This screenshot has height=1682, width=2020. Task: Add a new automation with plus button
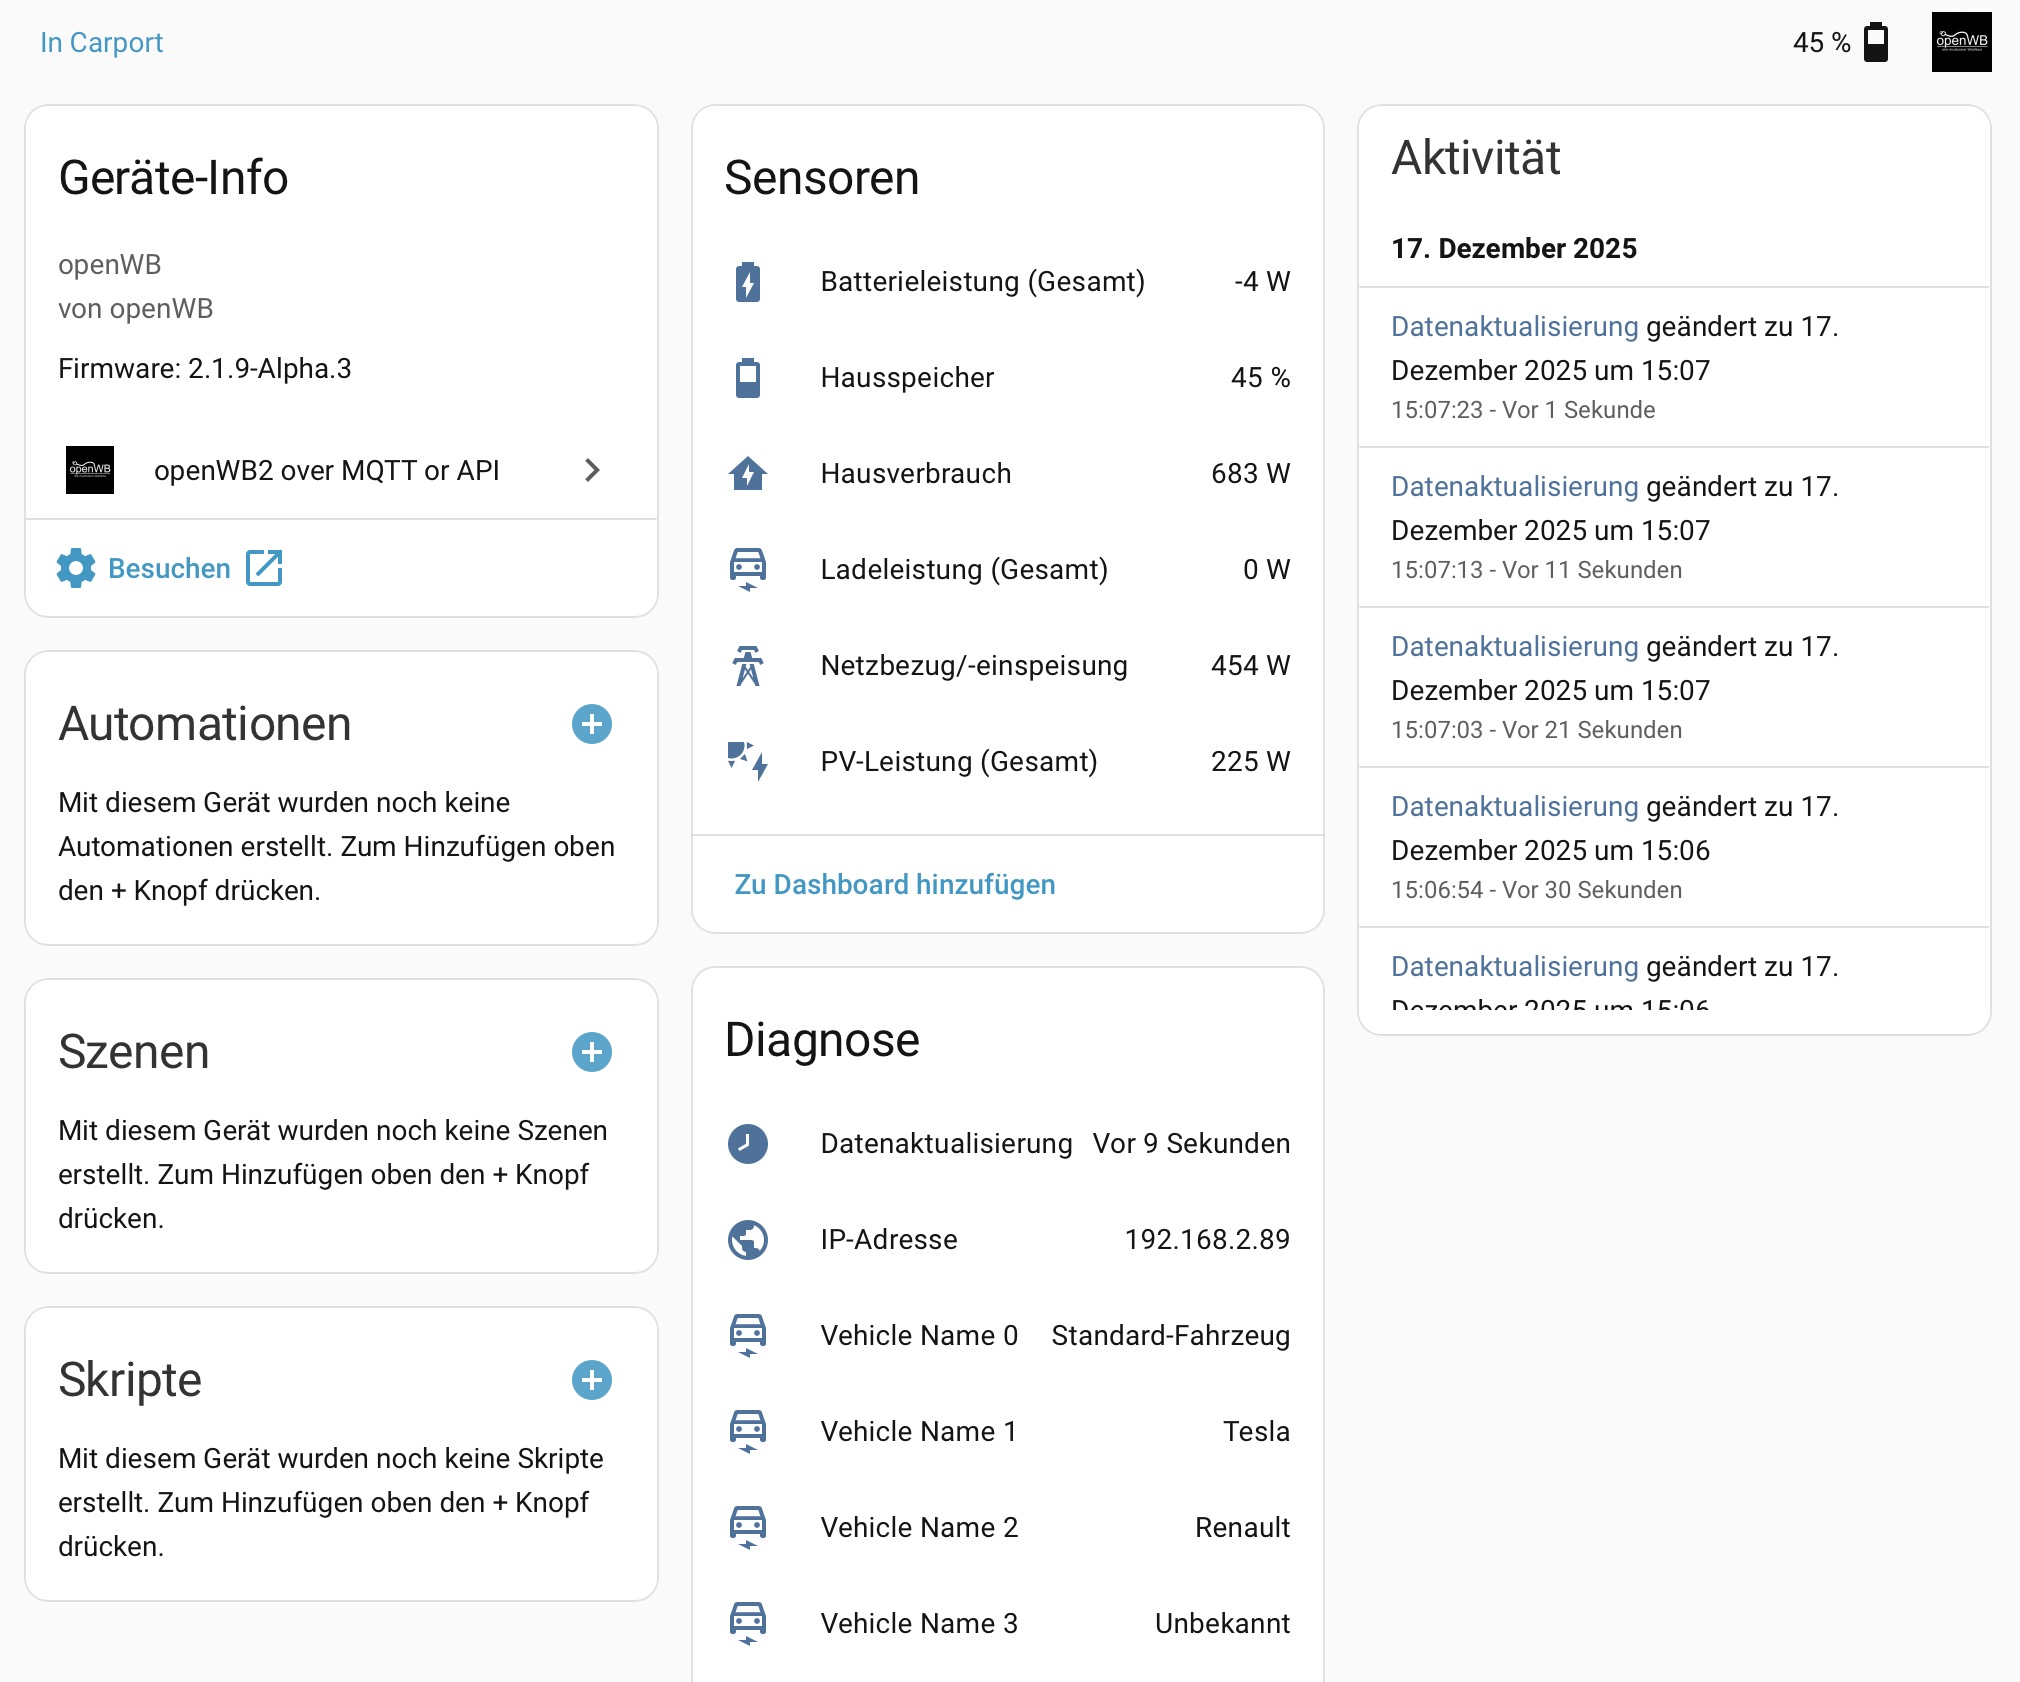click(x=592, y=724)
